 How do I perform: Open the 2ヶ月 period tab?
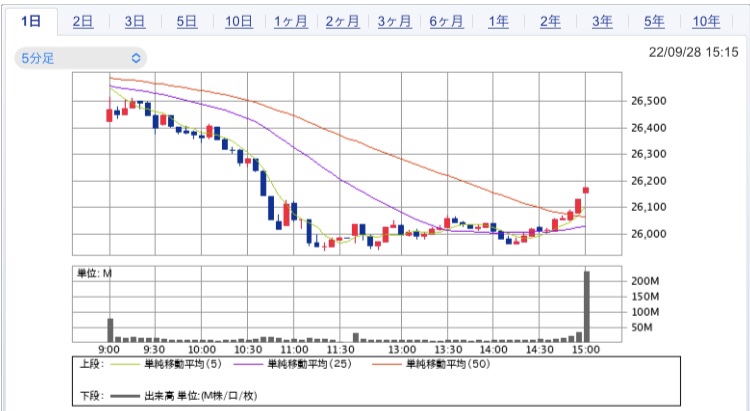tap(342, 22)
